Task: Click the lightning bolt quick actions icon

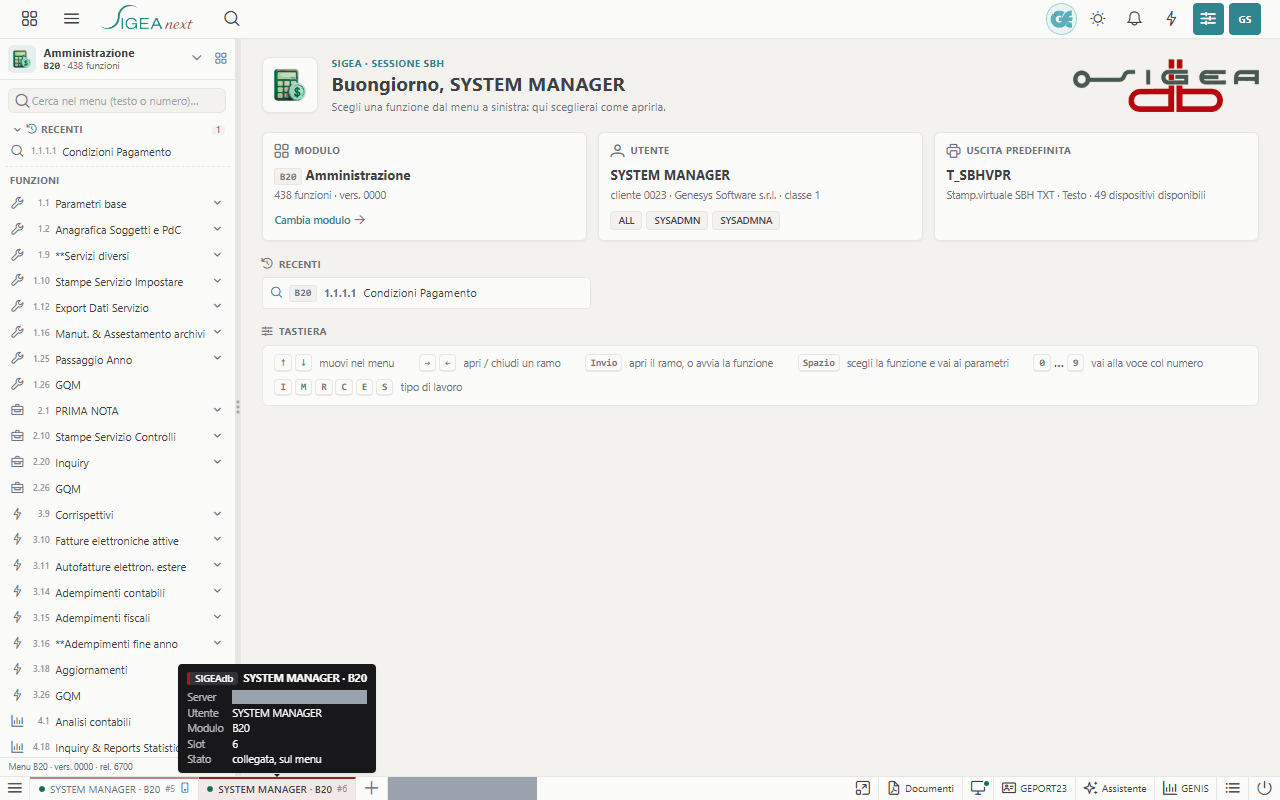Action: click(1172, 19)
